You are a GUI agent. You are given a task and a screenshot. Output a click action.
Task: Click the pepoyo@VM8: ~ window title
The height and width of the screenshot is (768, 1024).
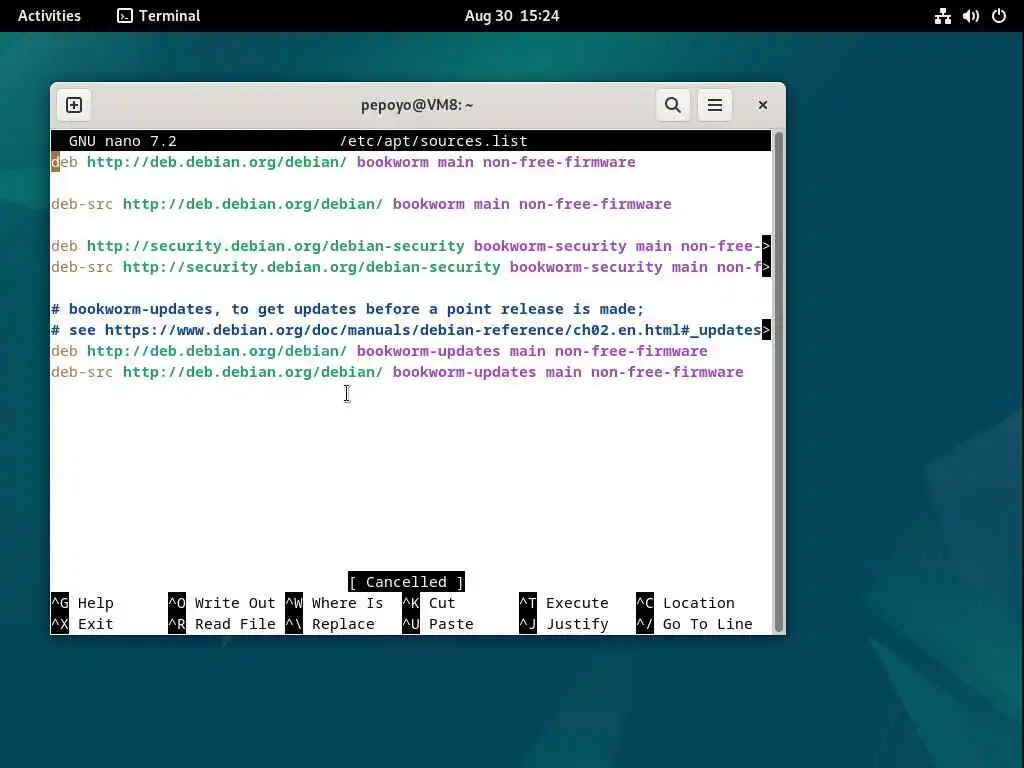click(417, 105)
